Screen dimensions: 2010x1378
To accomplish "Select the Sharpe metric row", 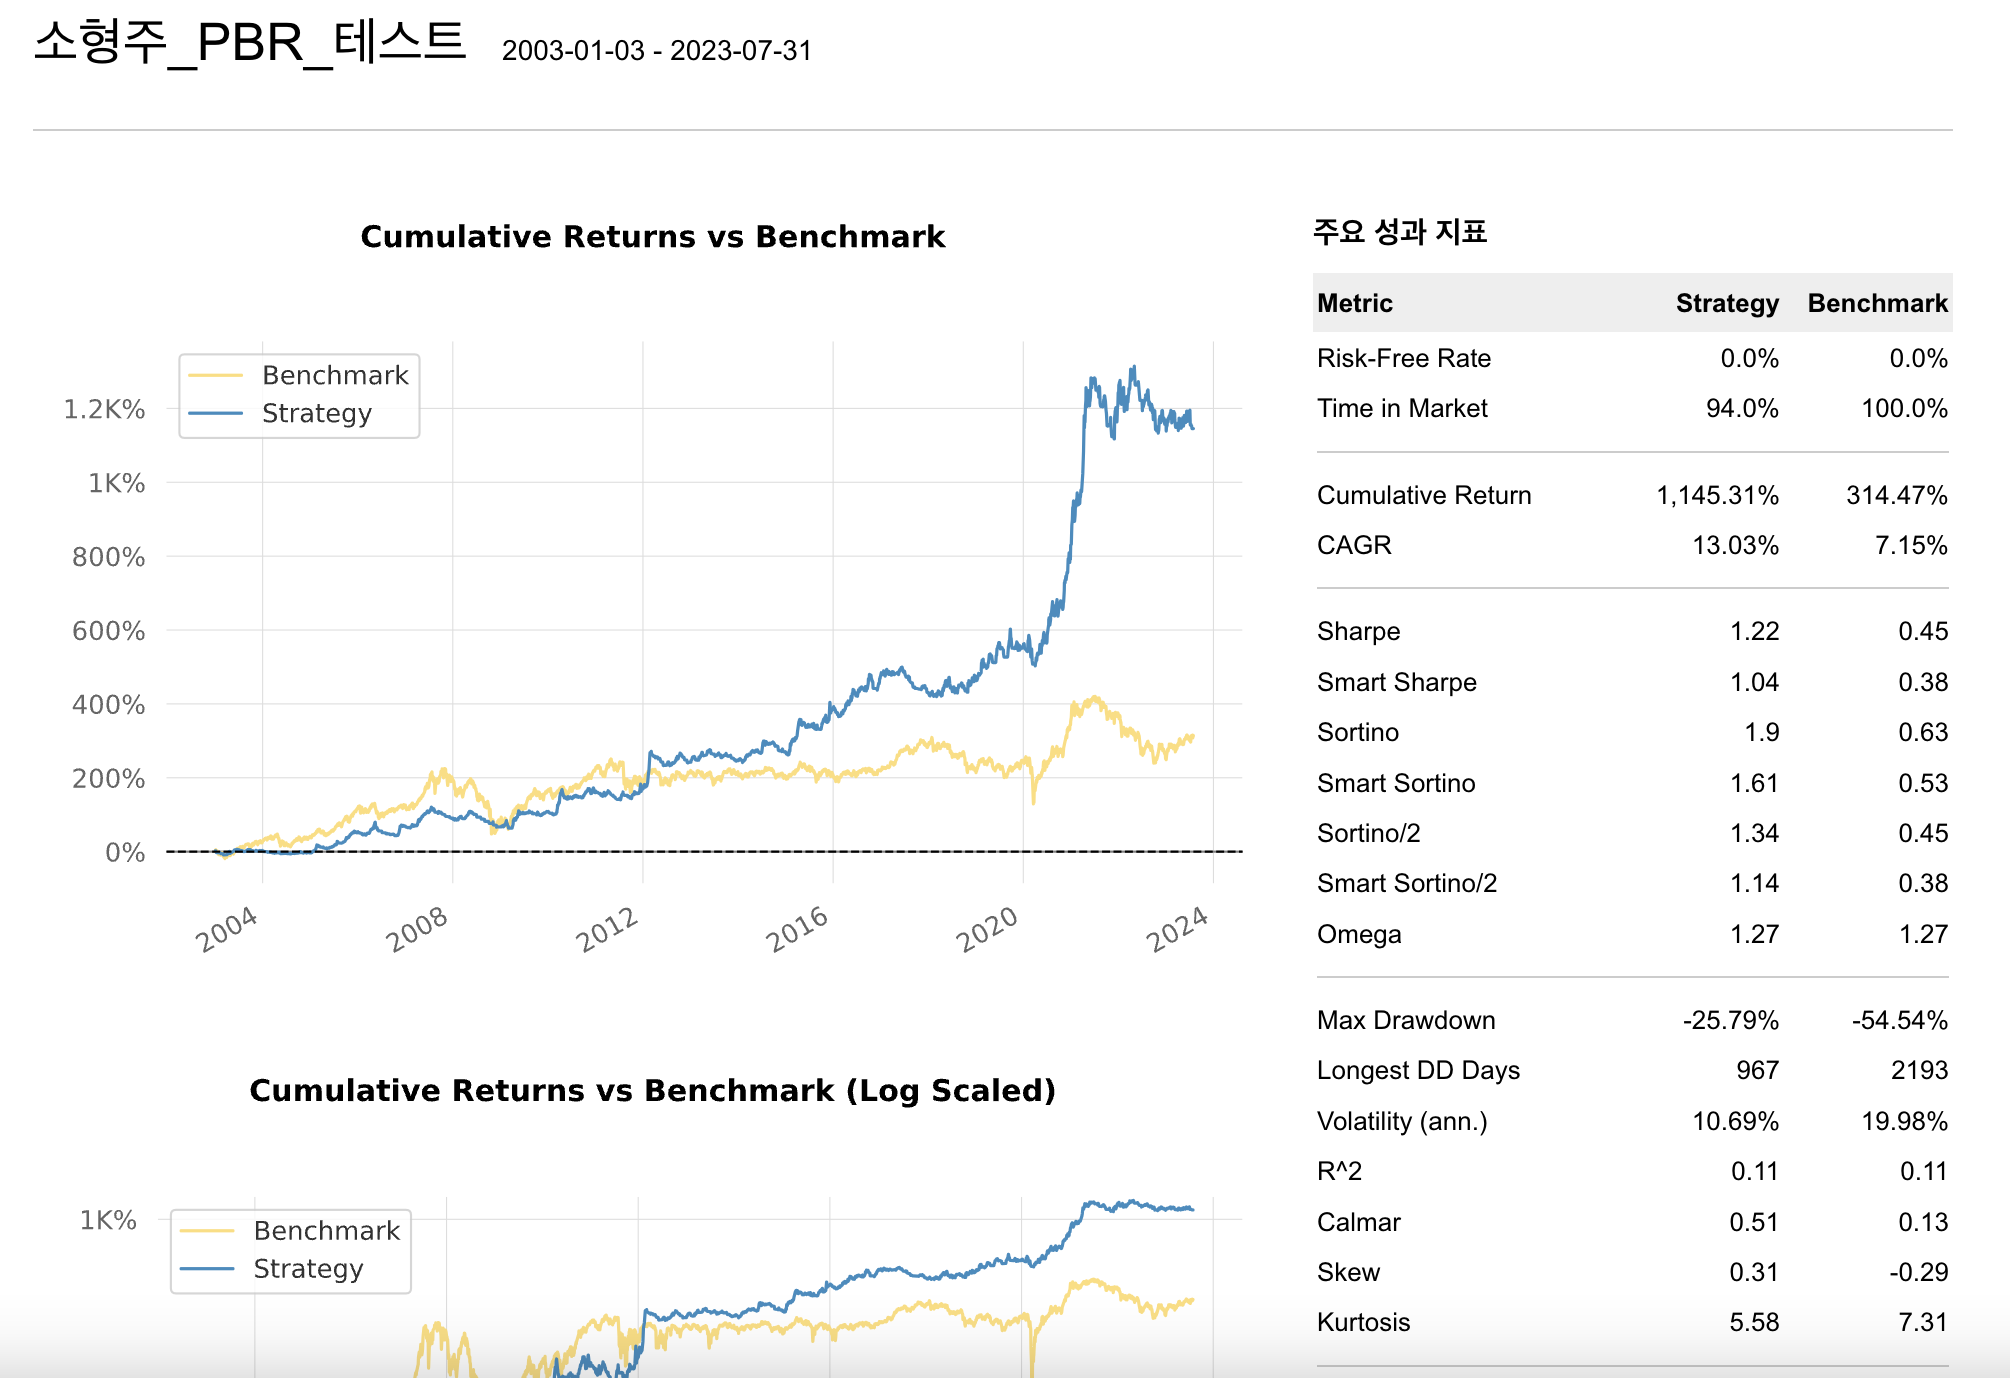I will click(1358, 631).
